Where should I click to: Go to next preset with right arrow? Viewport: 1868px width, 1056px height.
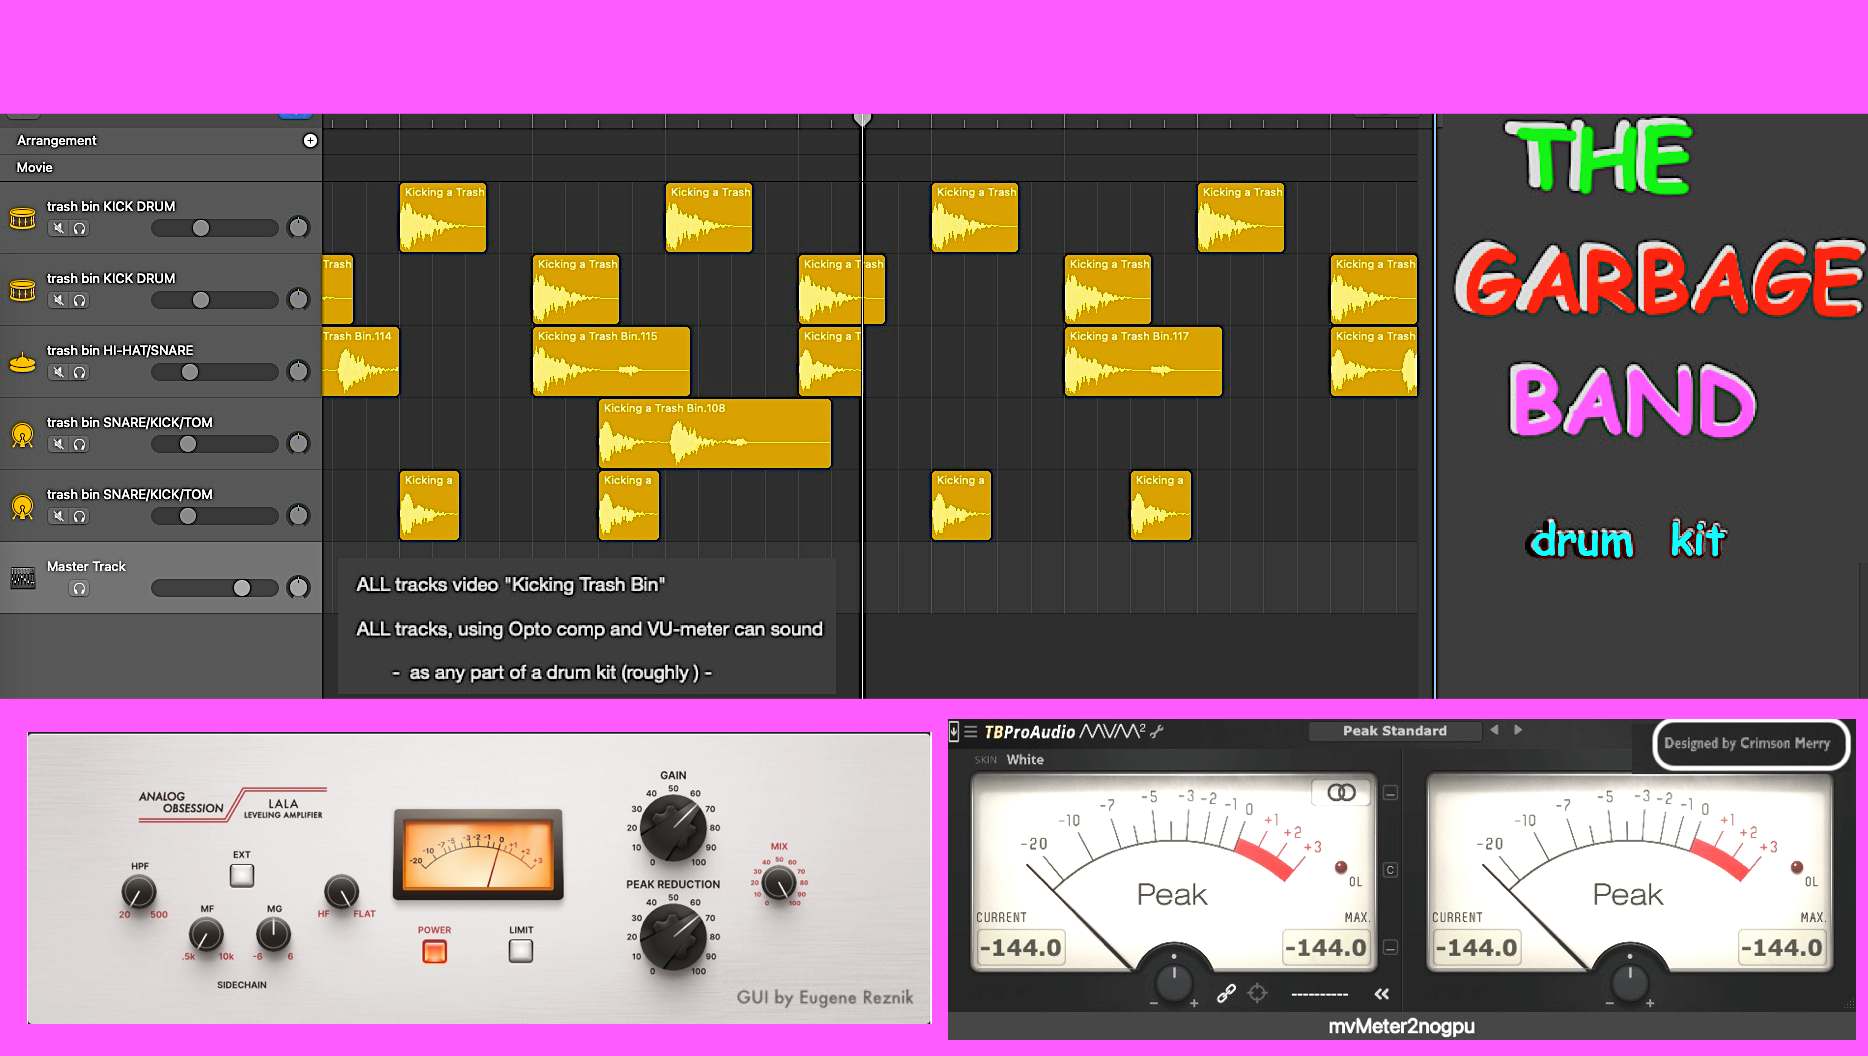[x=1518, y=731]
